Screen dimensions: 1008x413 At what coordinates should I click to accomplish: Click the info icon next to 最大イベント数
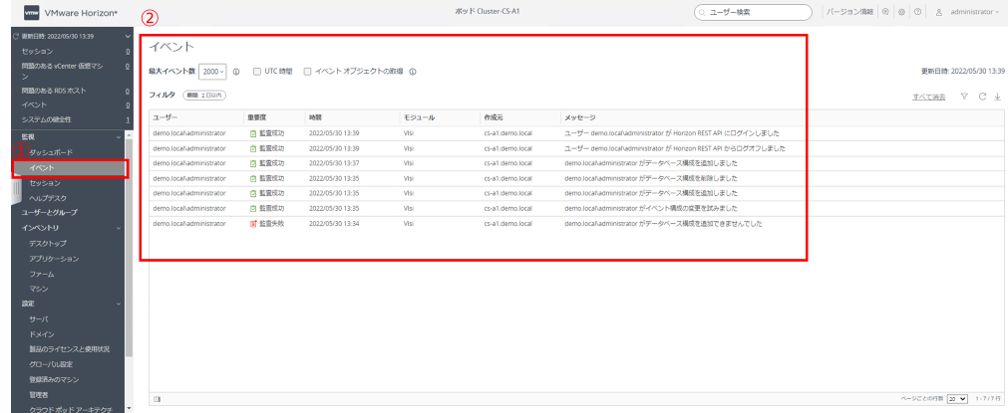(236, 72)
